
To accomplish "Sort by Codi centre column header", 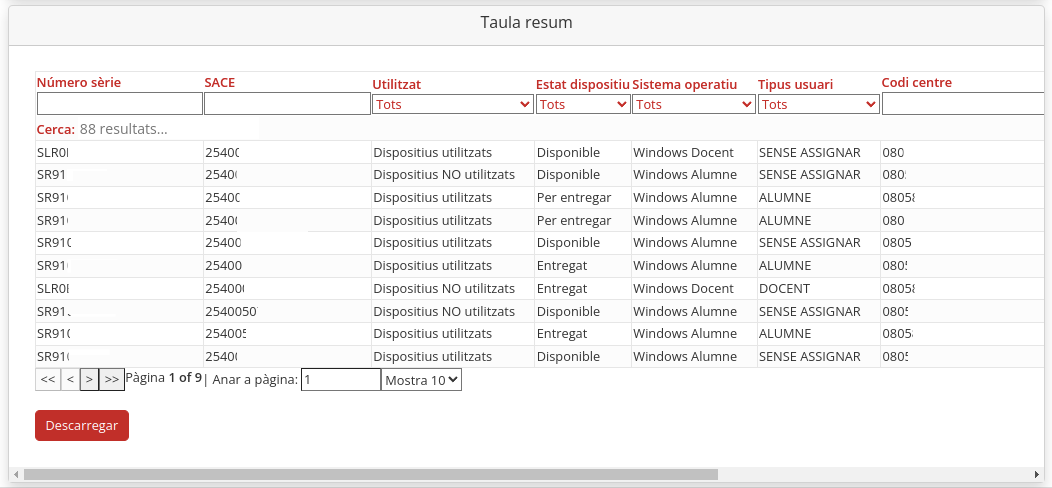I will coord(916,83).
